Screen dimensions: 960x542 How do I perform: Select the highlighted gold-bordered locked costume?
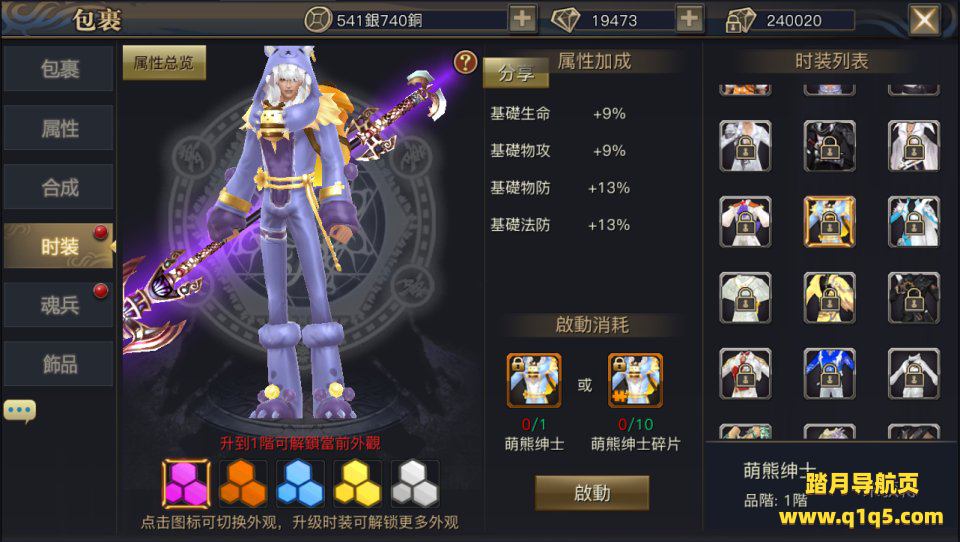830,222
